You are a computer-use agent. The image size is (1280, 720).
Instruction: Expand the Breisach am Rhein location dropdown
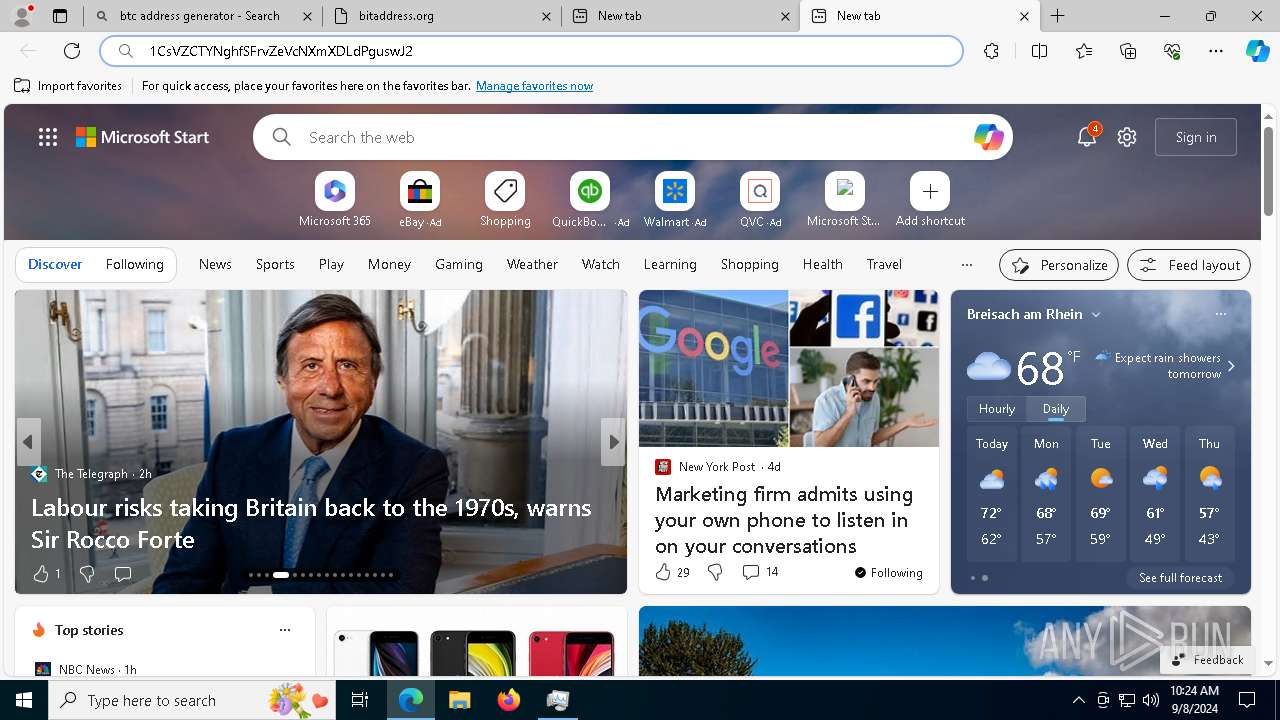click(x=1096, y=314)
